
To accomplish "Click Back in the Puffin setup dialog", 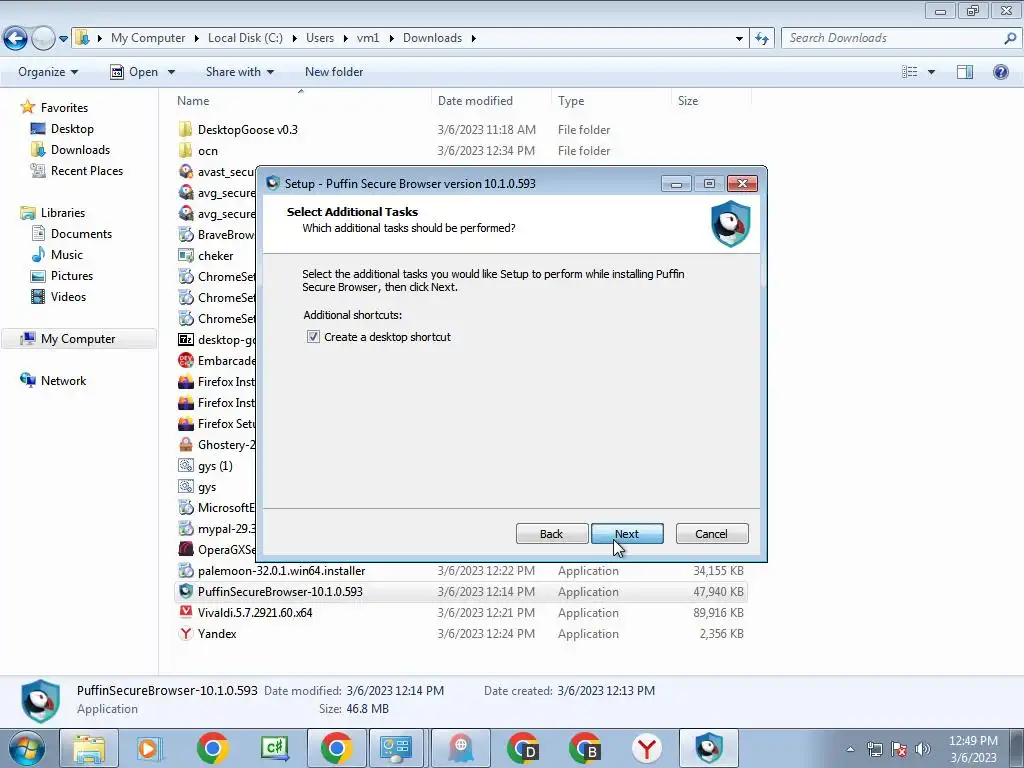I will (x=552, y=534).
